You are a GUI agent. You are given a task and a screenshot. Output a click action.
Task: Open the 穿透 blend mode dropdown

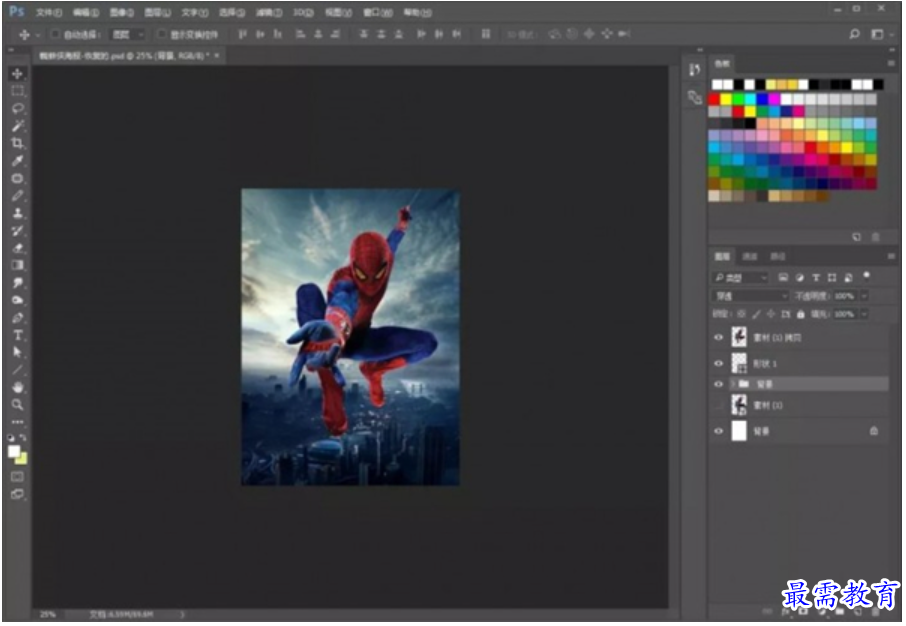(750, 297)
